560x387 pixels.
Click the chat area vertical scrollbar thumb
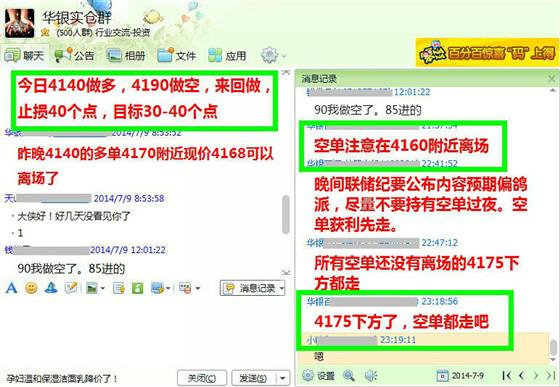286,215
